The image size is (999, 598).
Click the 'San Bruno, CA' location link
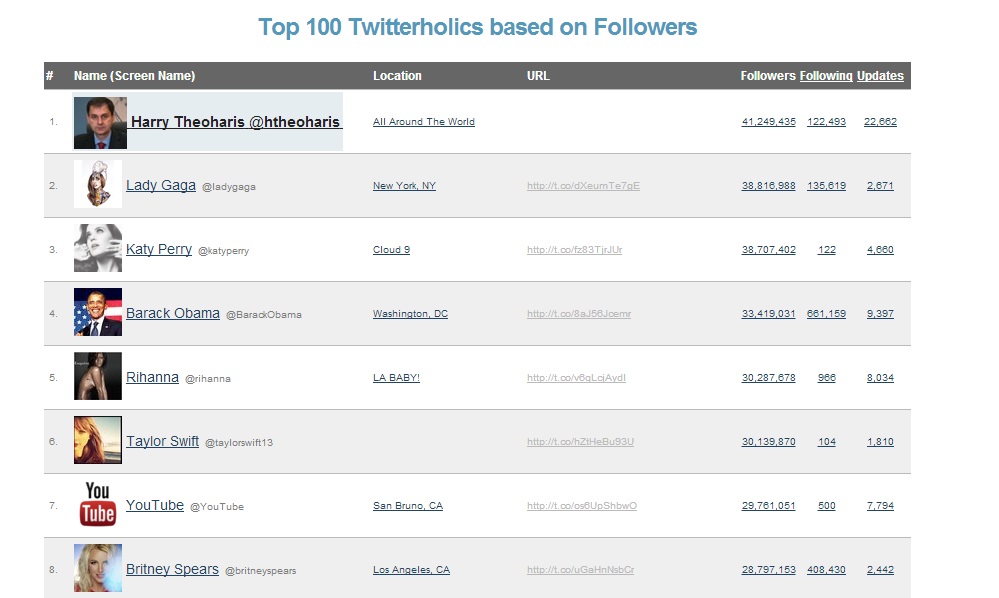pos(407,506)
